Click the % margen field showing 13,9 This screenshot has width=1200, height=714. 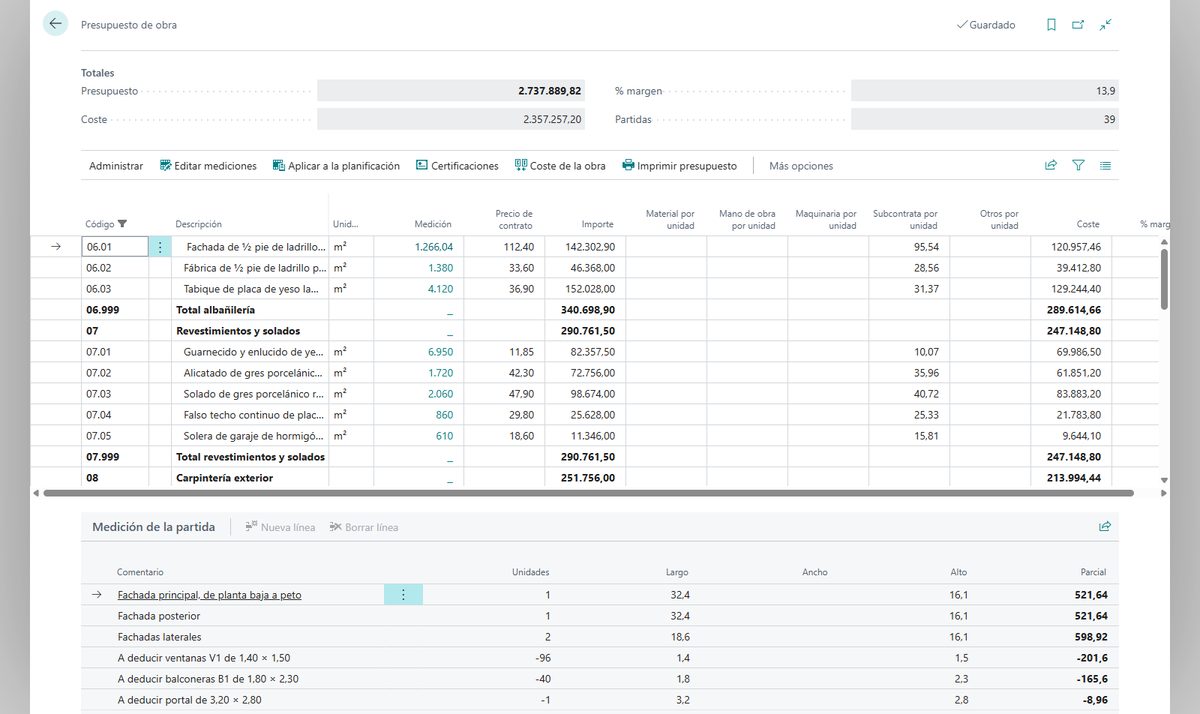985,91
